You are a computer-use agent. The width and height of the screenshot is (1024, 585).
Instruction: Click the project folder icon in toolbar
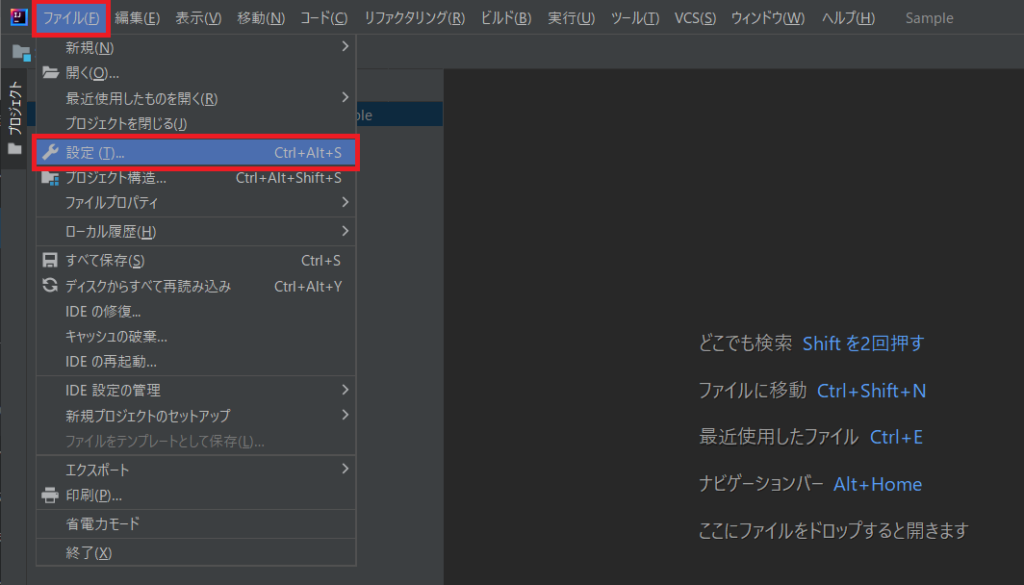(20, 52)
